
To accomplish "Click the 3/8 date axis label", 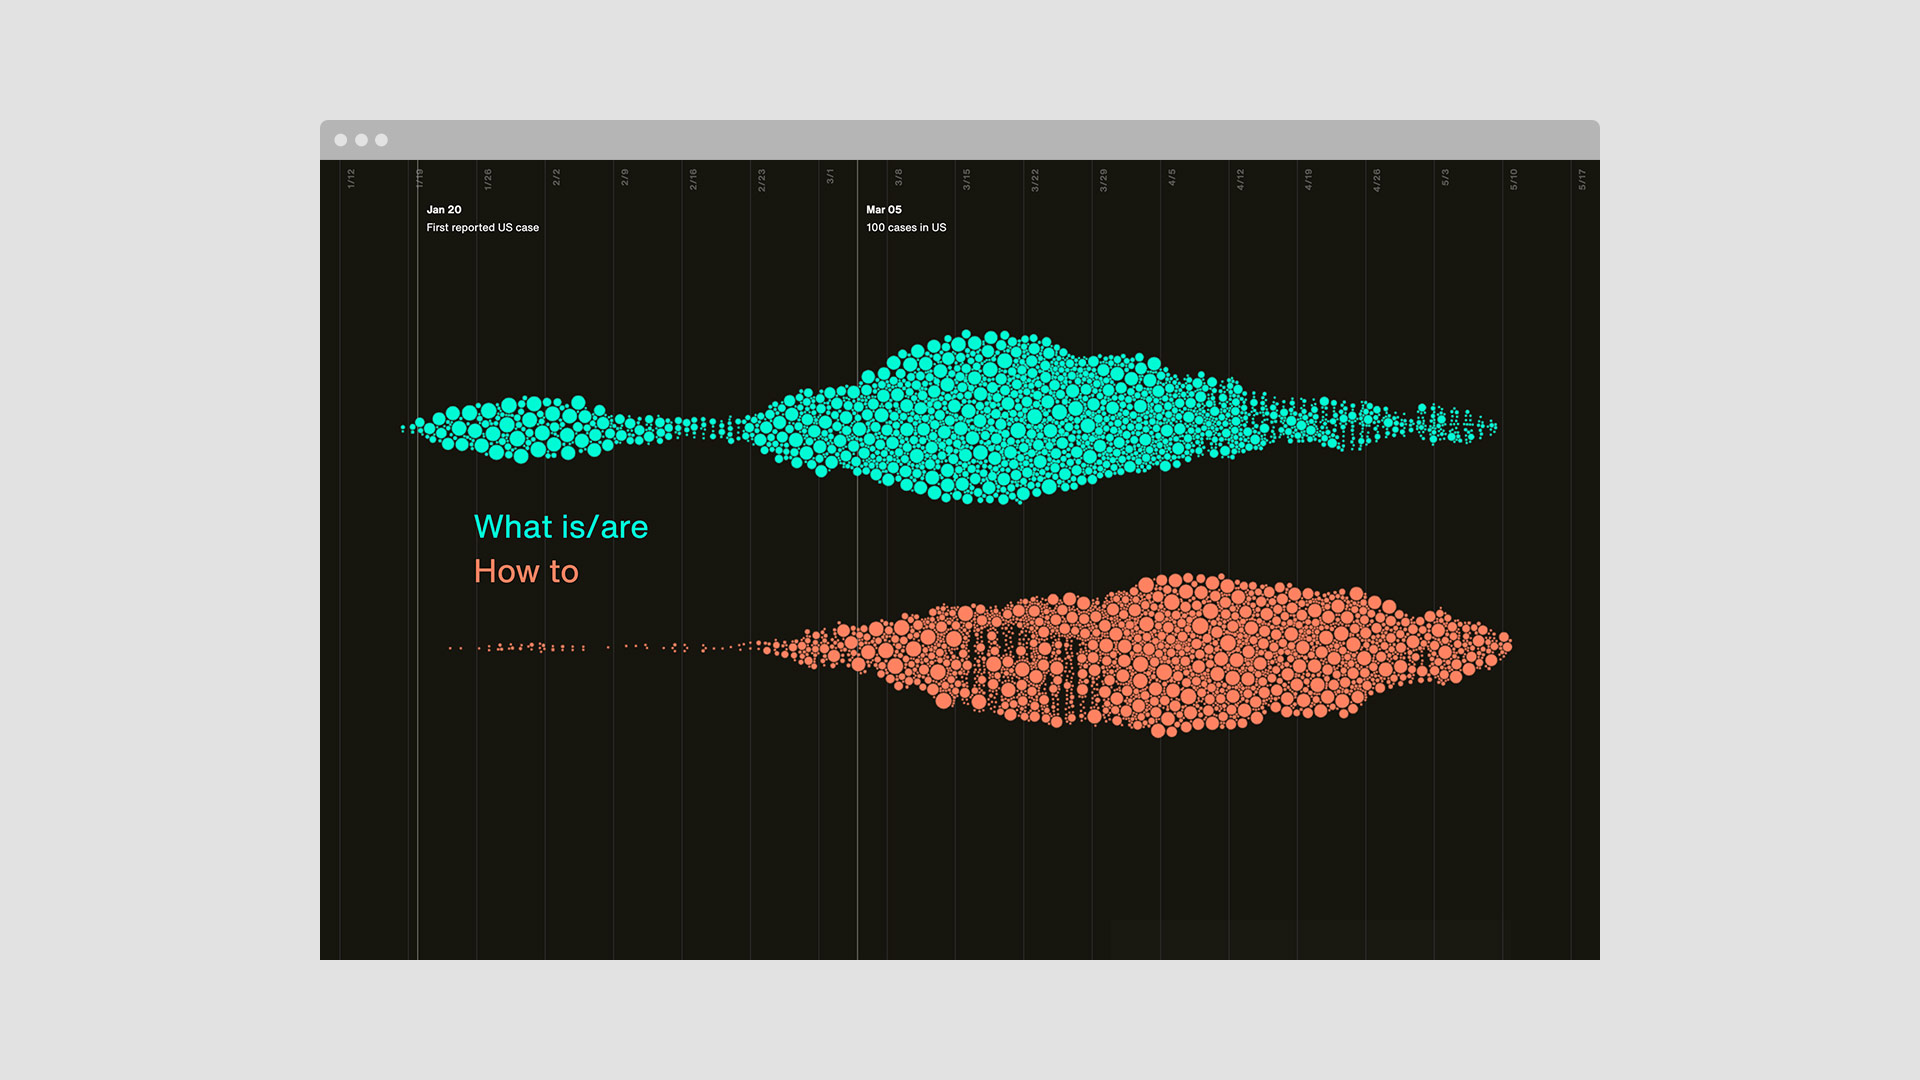I will point(899,178).
